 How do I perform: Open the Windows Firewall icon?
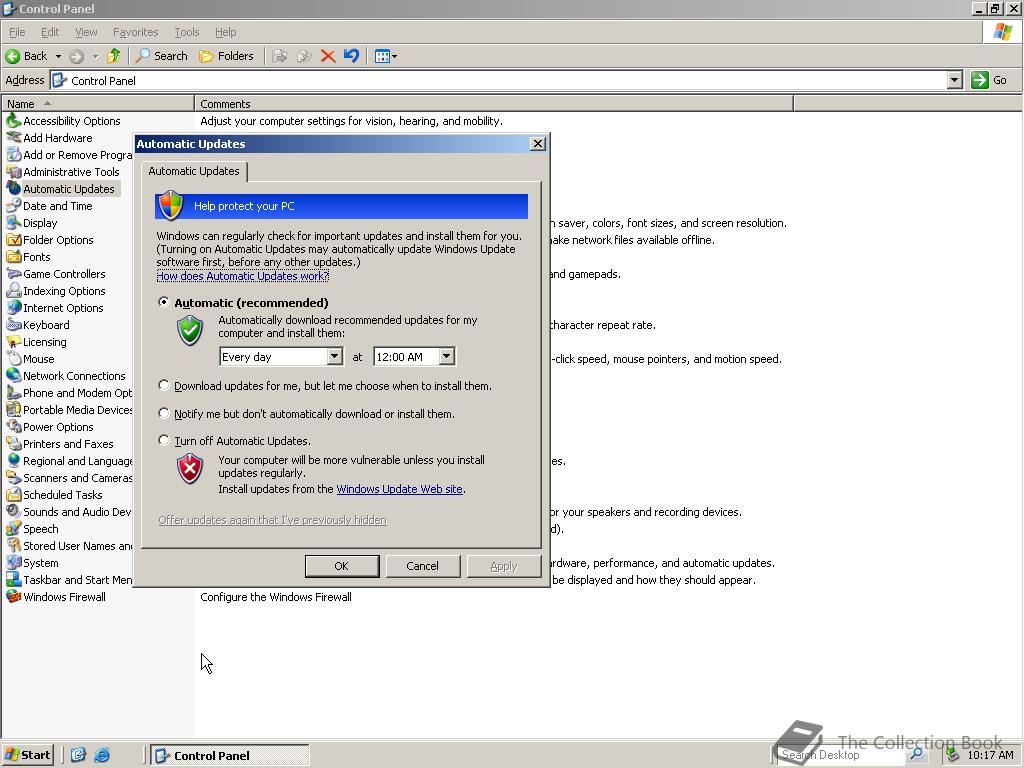pyautogui.click(x=14, y=596)
